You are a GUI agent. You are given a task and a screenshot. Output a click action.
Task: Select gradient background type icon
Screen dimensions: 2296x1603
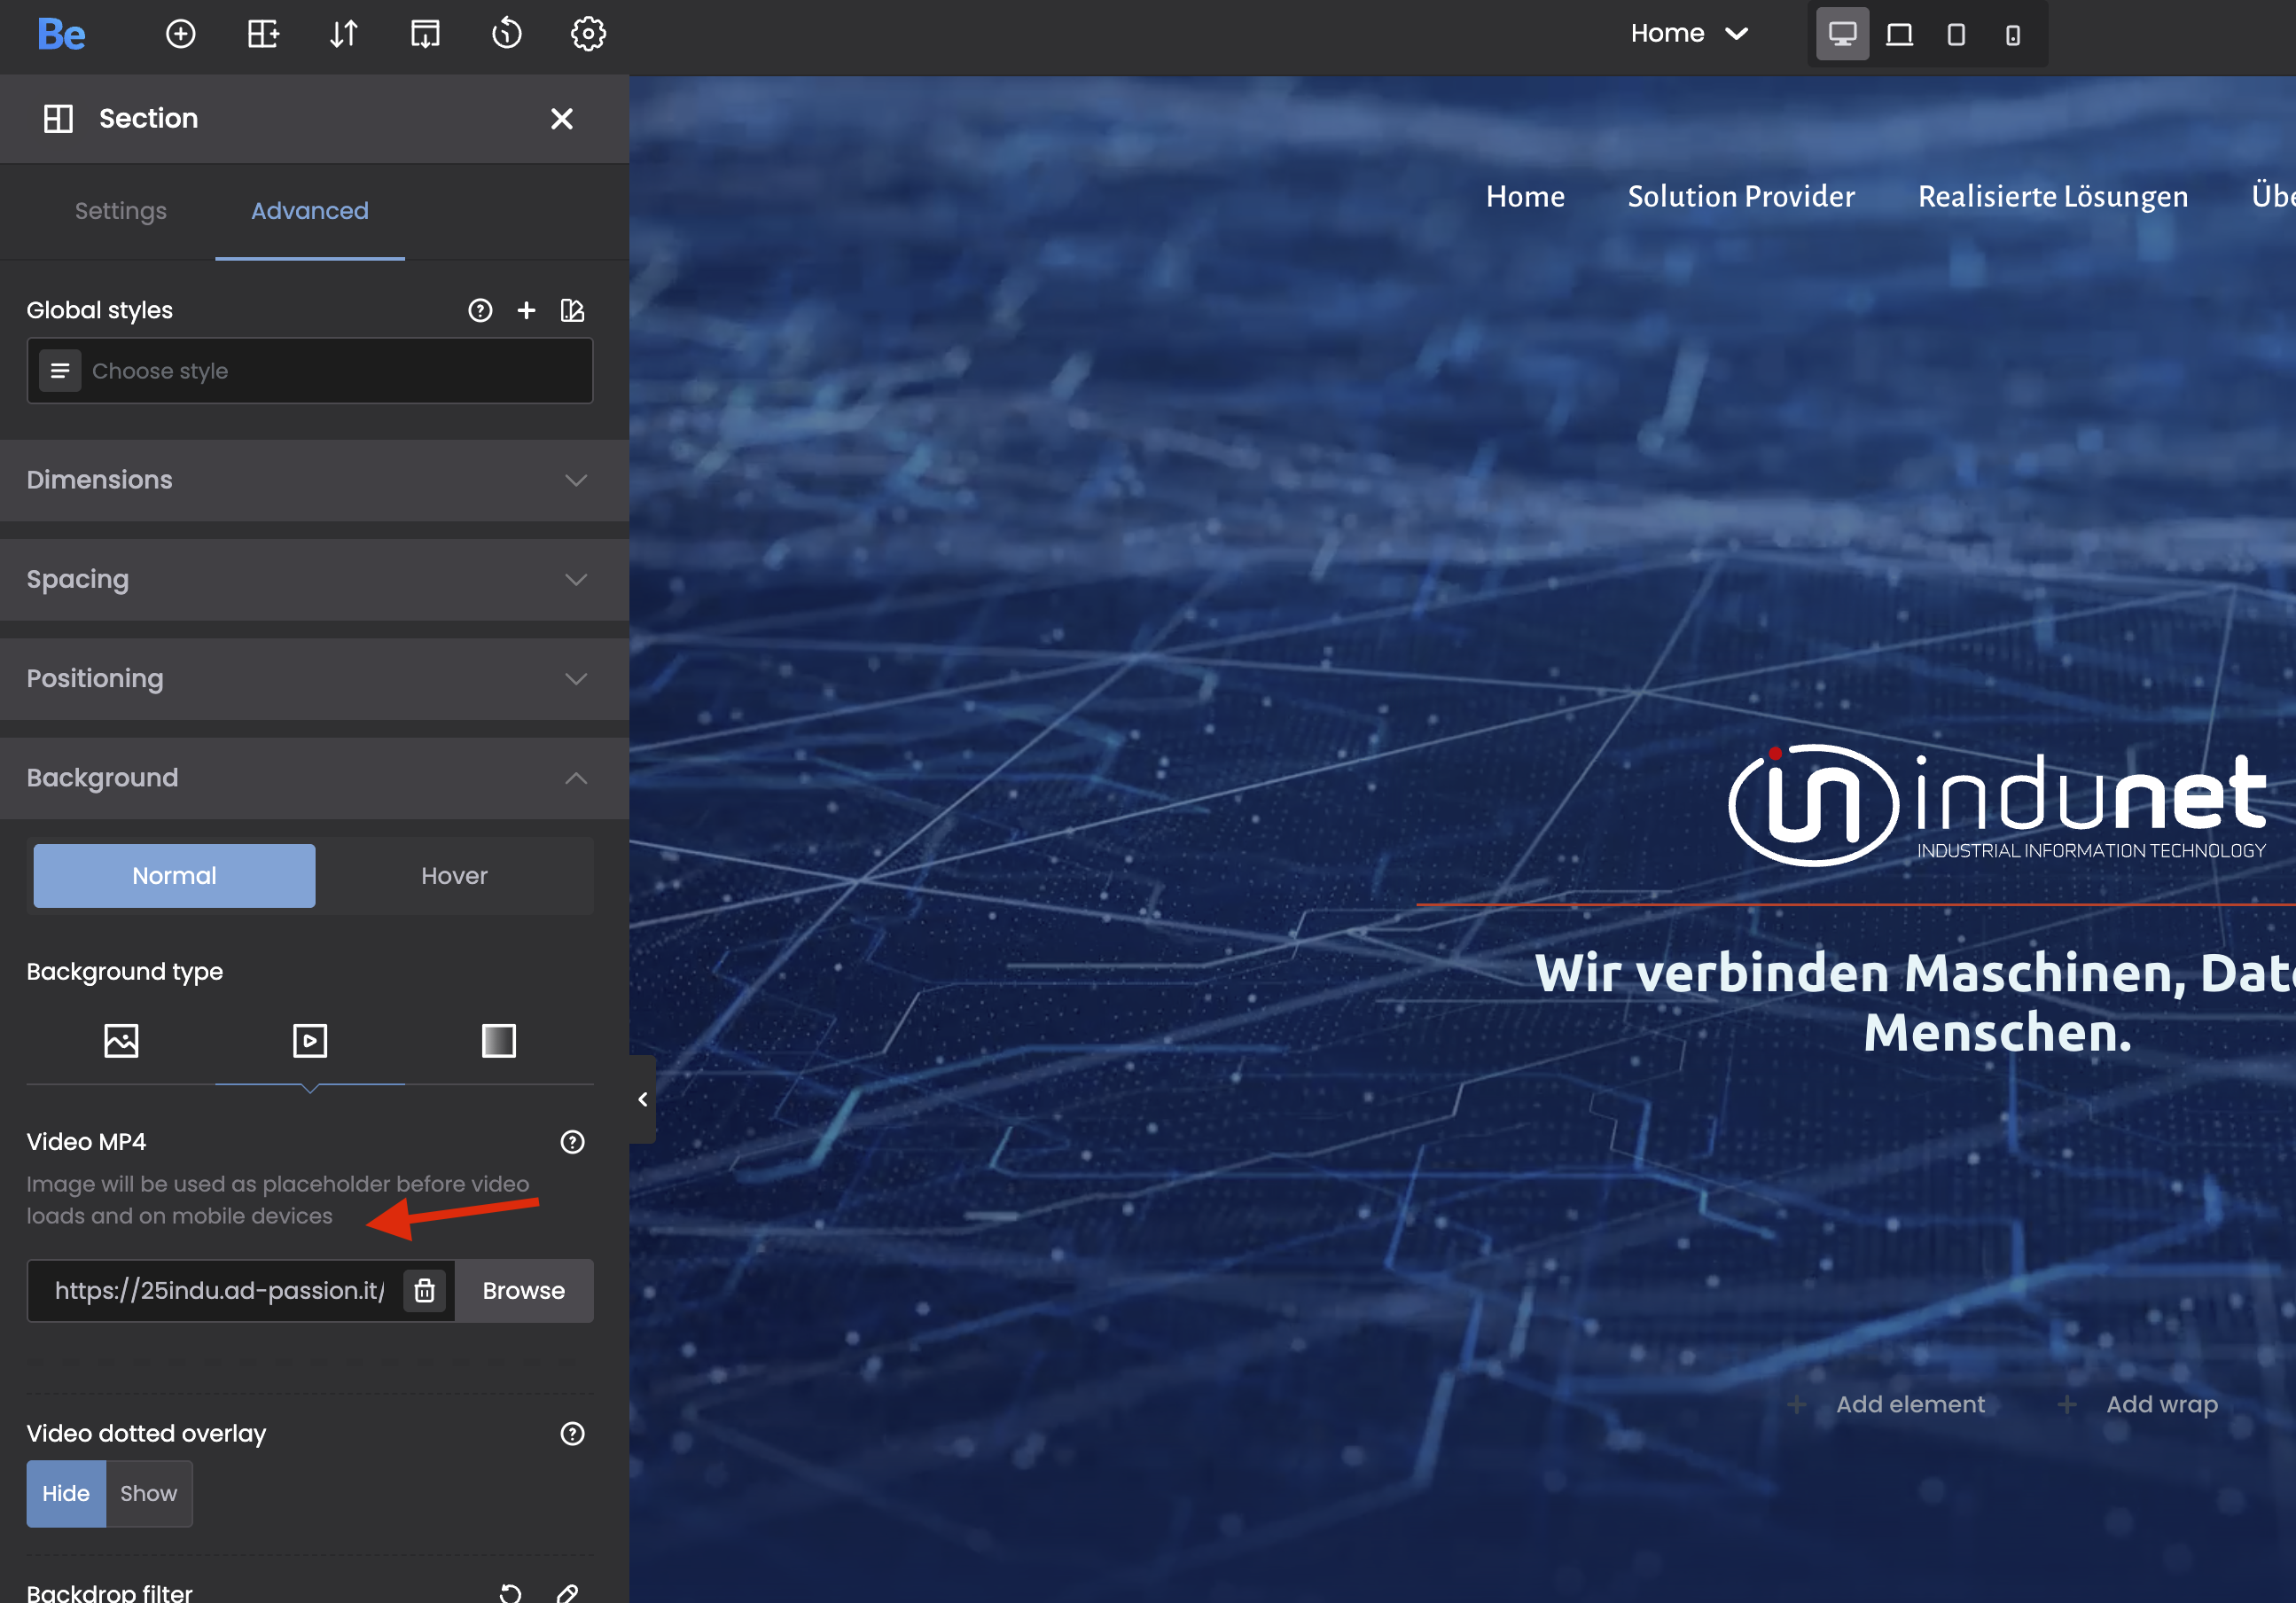[x=498, y=1040]
